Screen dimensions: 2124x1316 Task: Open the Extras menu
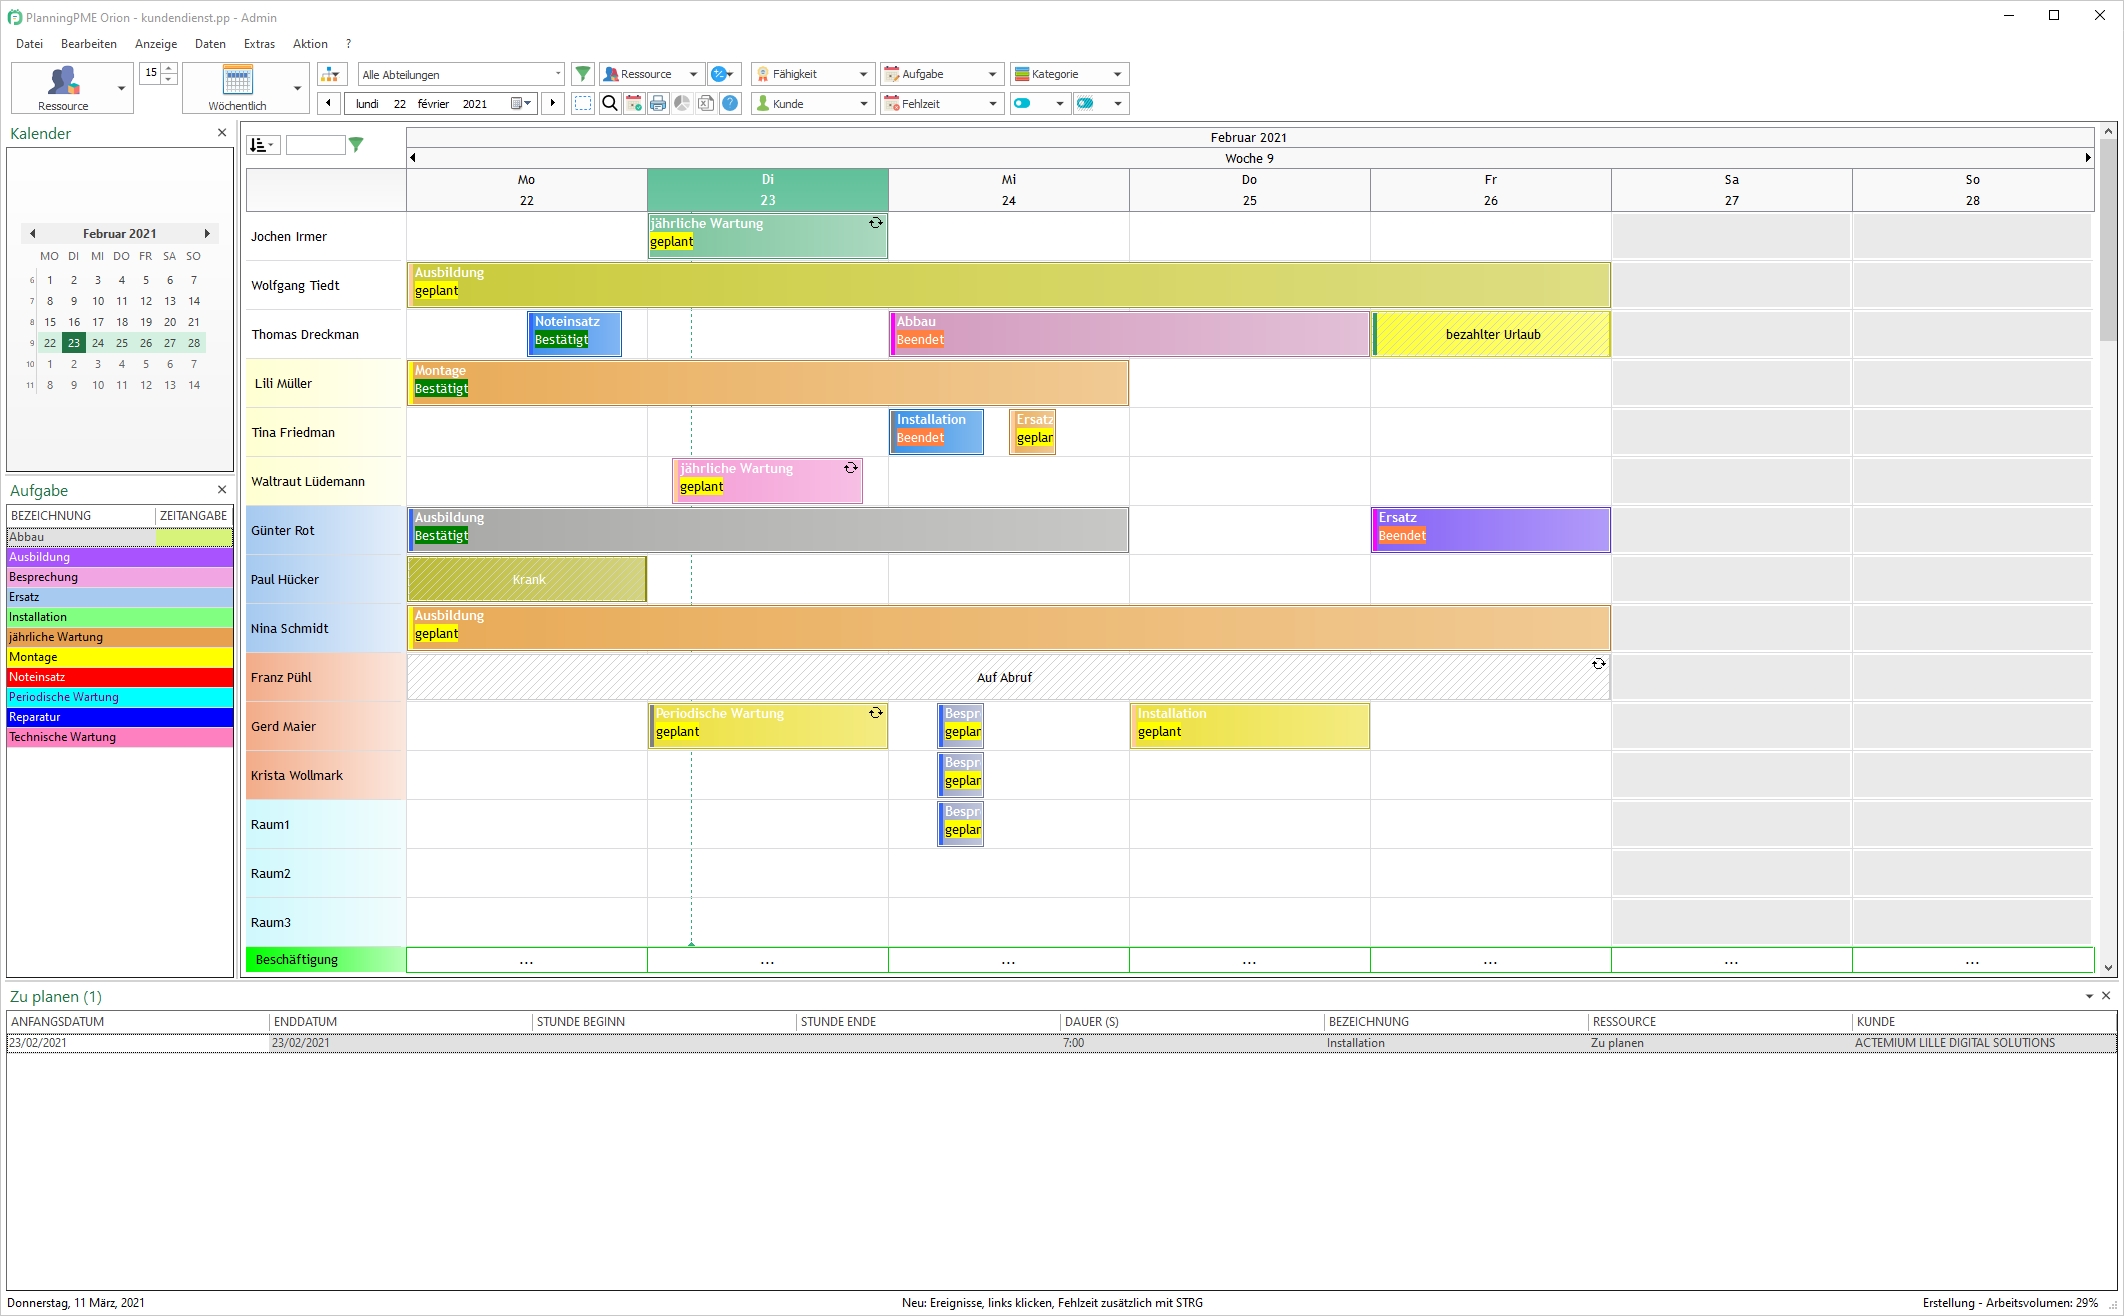(259, 44)
